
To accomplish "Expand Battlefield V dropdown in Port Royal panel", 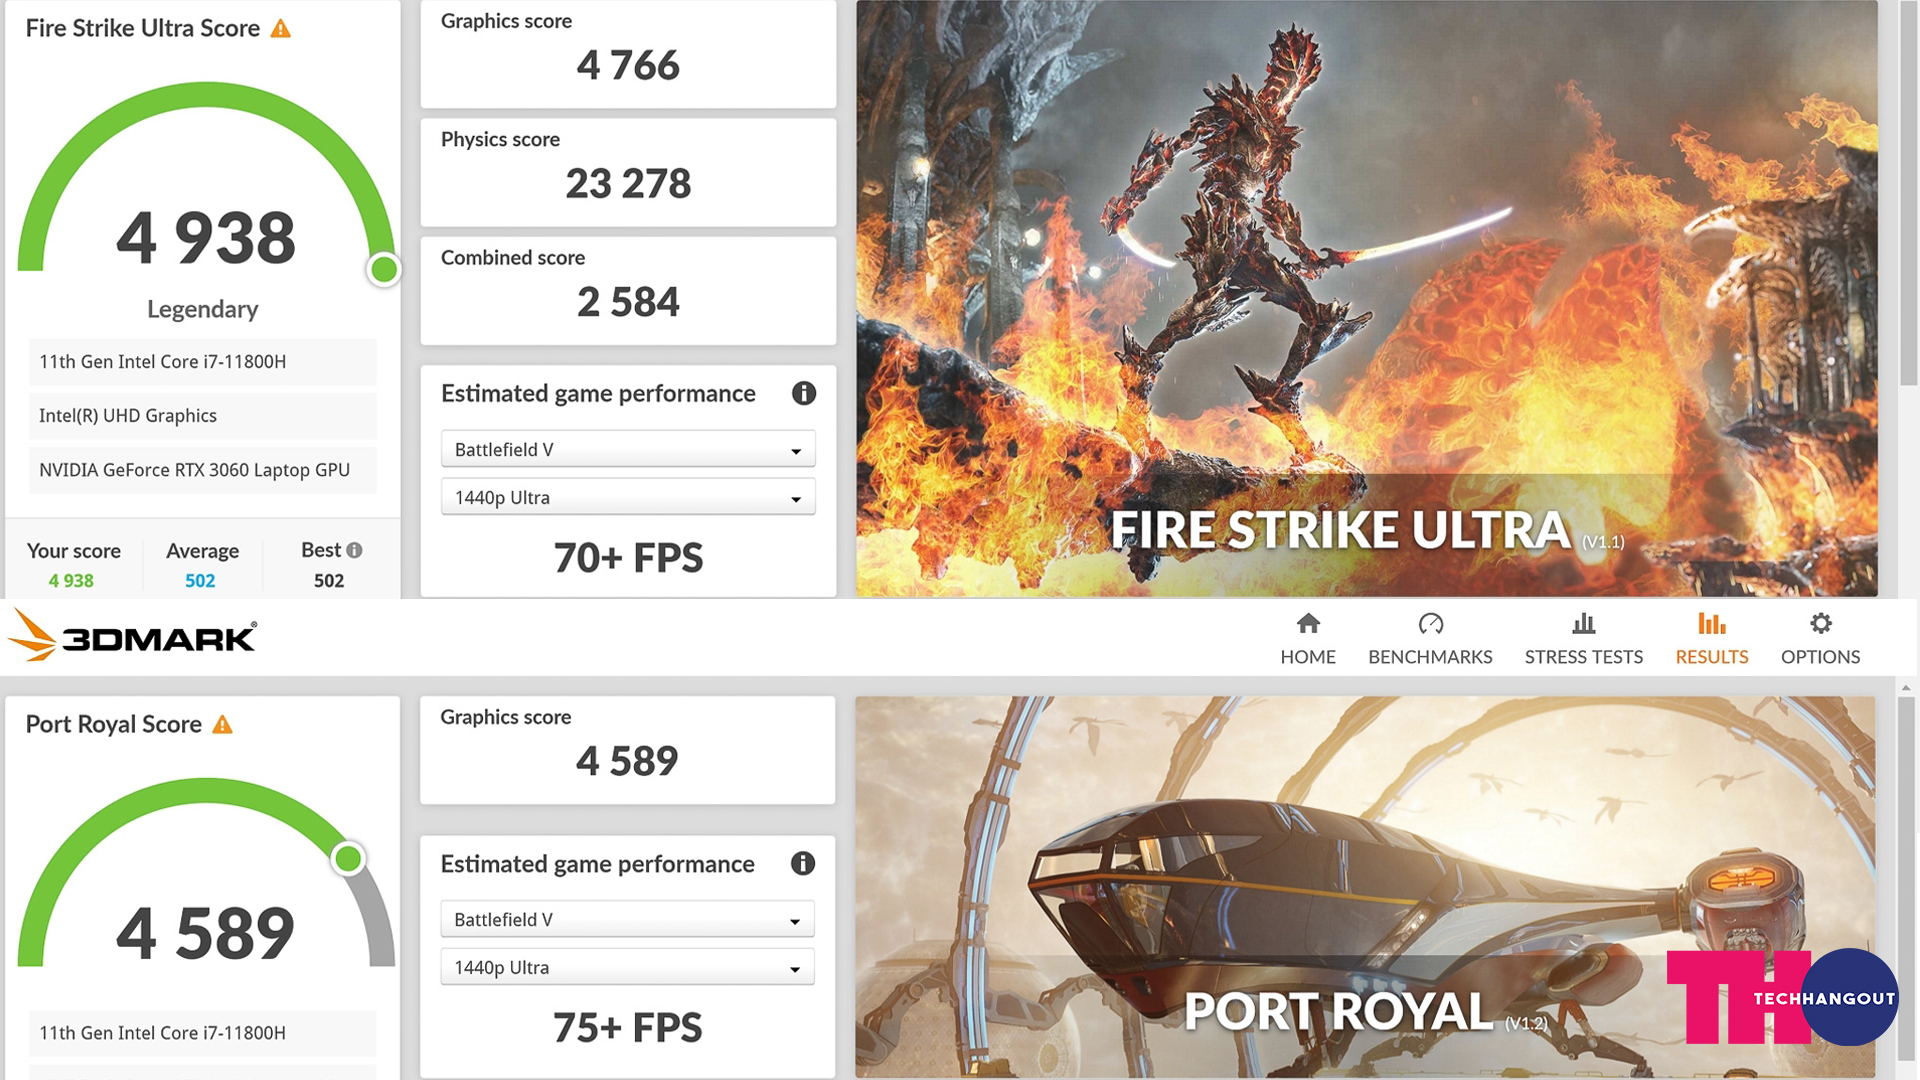I will tap(627, 919).
